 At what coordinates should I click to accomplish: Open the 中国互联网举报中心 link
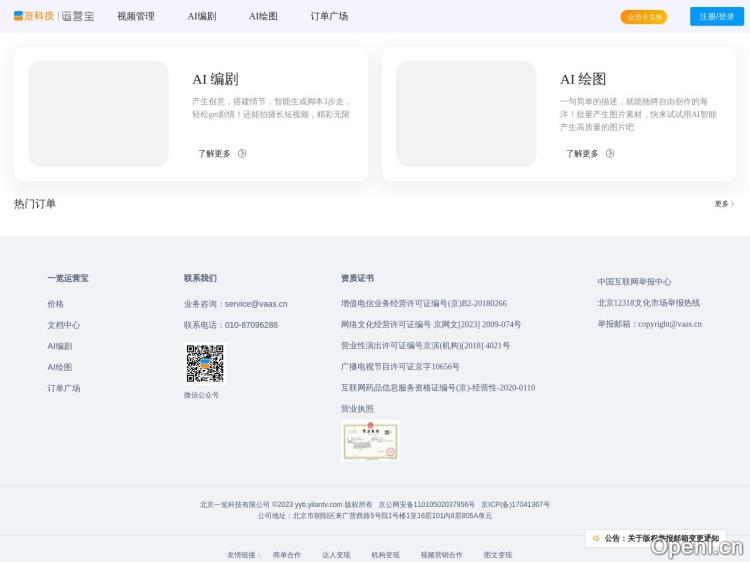(x=634, y=282)
